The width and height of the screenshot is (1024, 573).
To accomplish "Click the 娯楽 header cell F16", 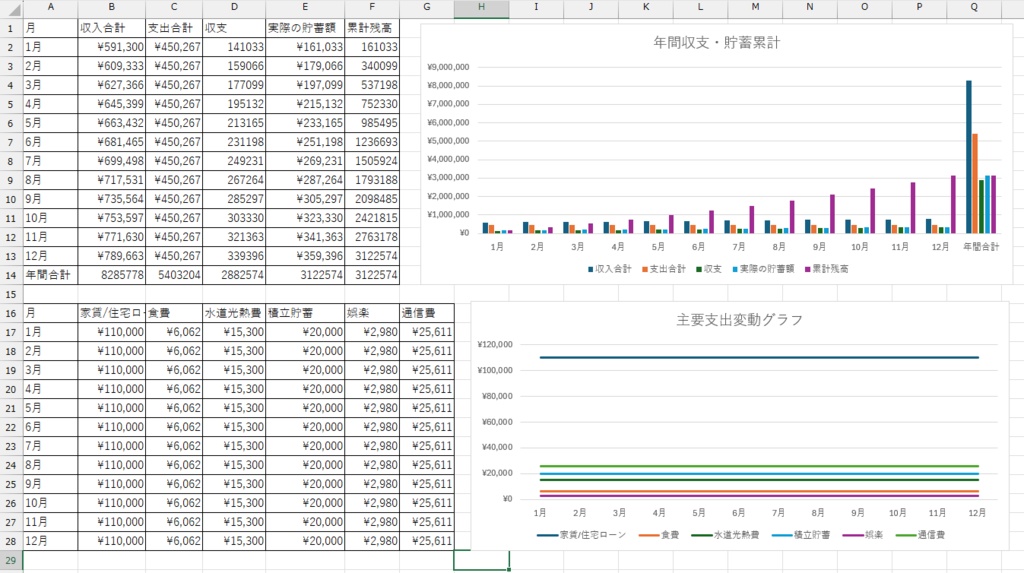I will 372,313.
